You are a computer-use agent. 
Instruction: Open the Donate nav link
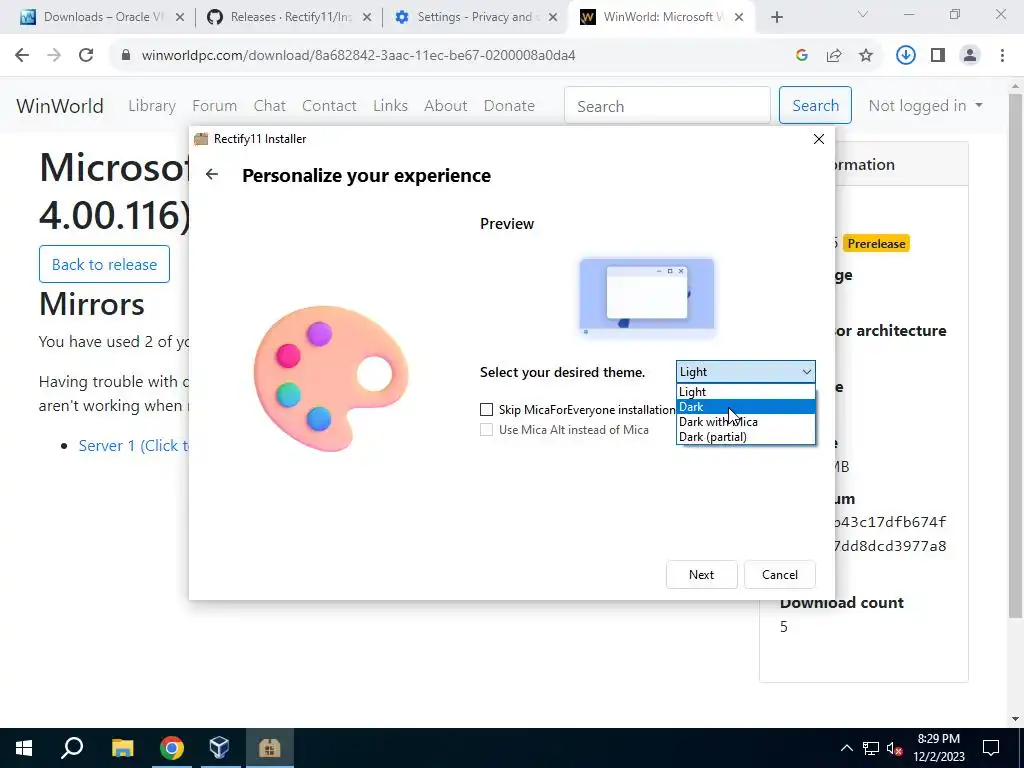pyautogui.click(x=509, y=106)
